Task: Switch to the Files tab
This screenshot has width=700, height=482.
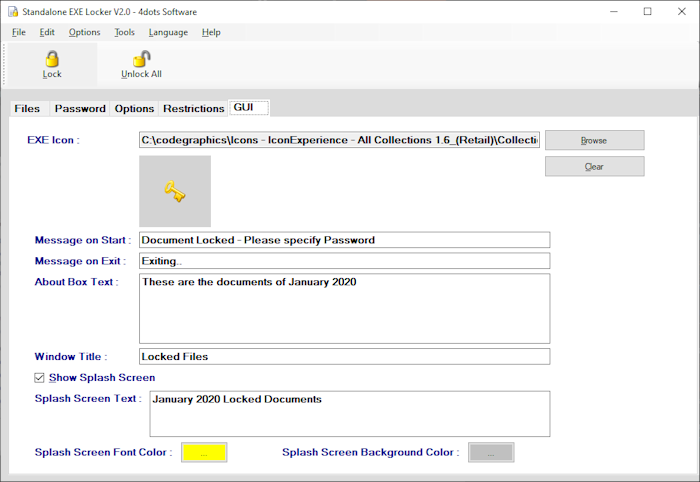Action: click(27, 108)
